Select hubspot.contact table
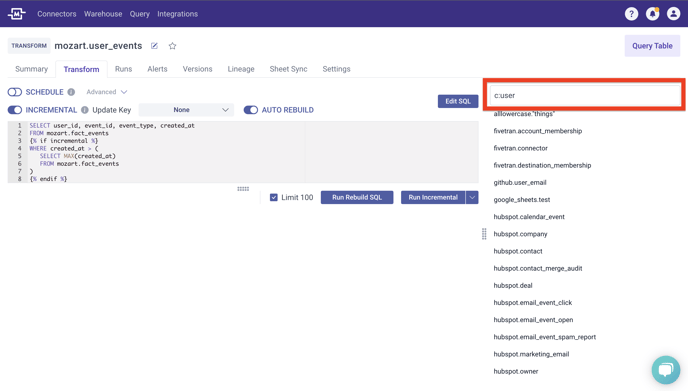 click(x=518, y=251)
